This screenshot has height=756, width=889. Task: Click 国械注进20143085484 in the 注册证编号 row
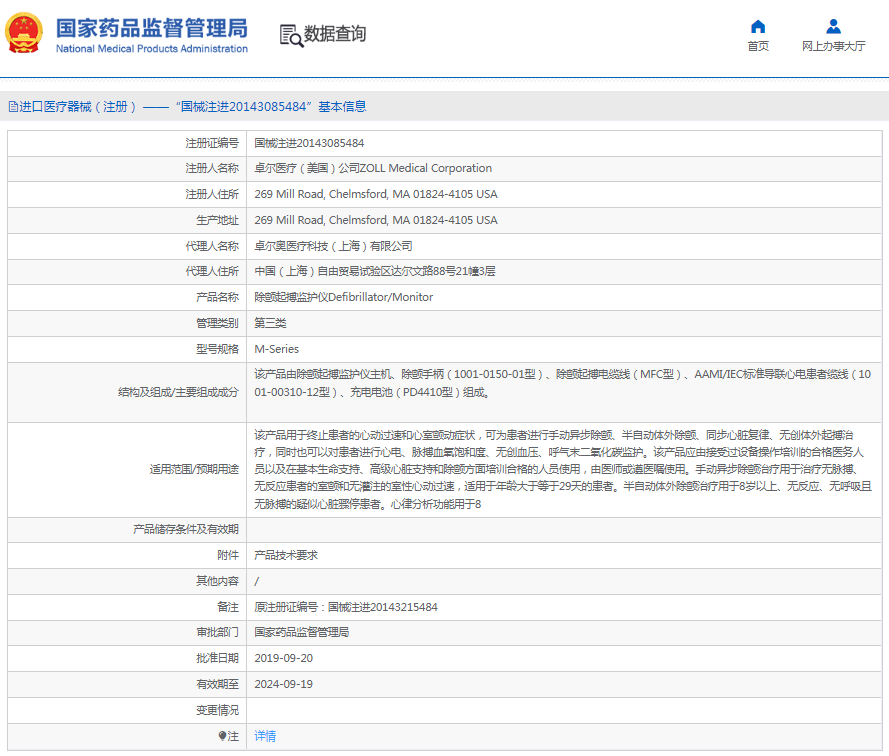click(309, 143)
